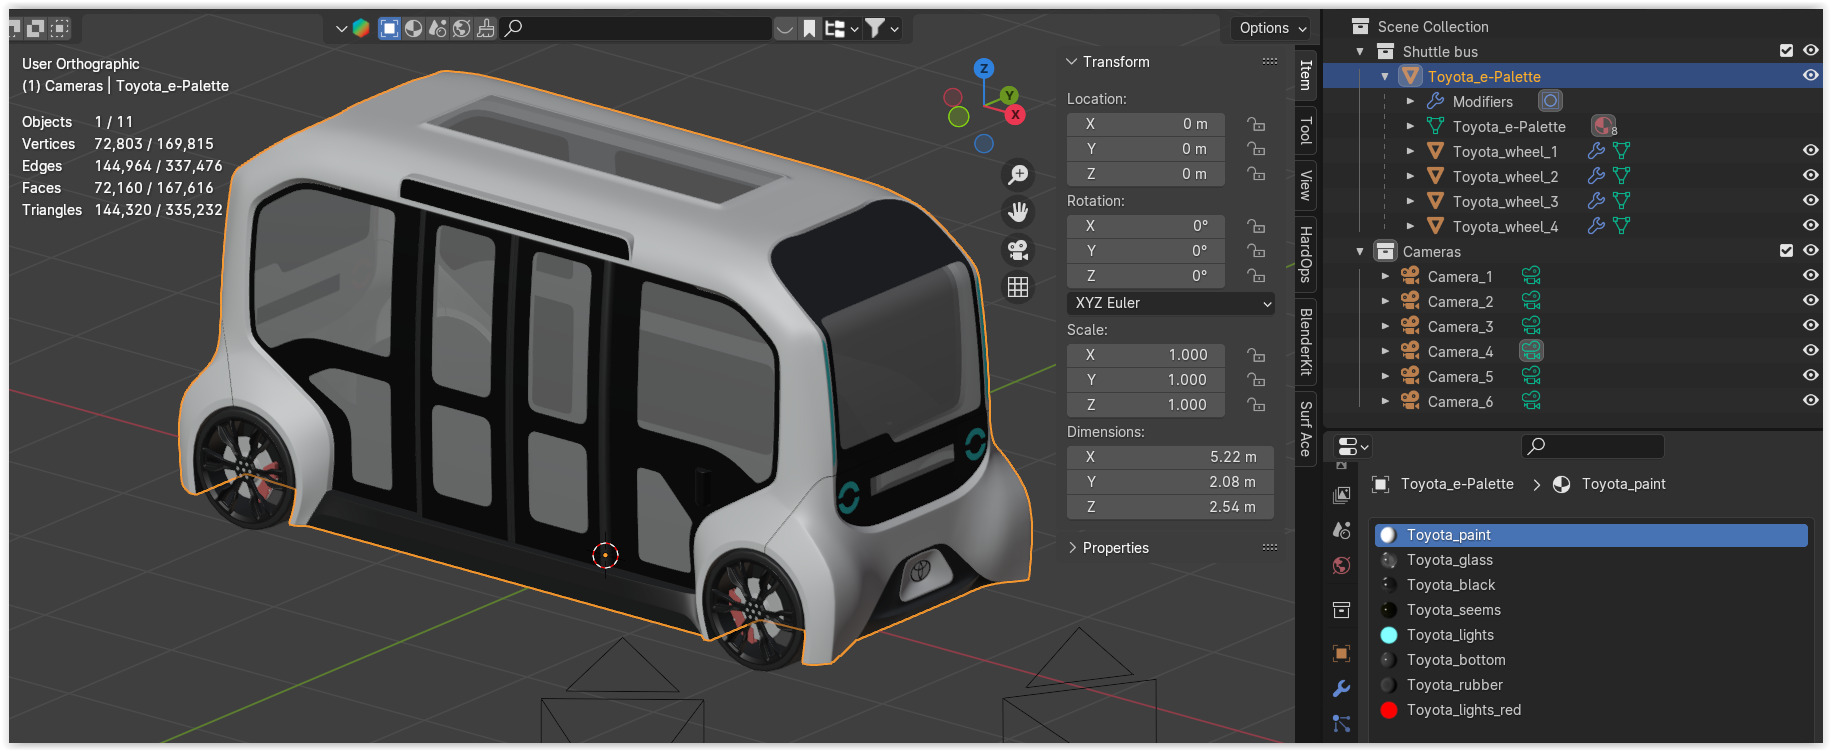Toggle lock for Rotation Z value
The width and height of the screenshot is (1831, 751).
(1256, 276)
